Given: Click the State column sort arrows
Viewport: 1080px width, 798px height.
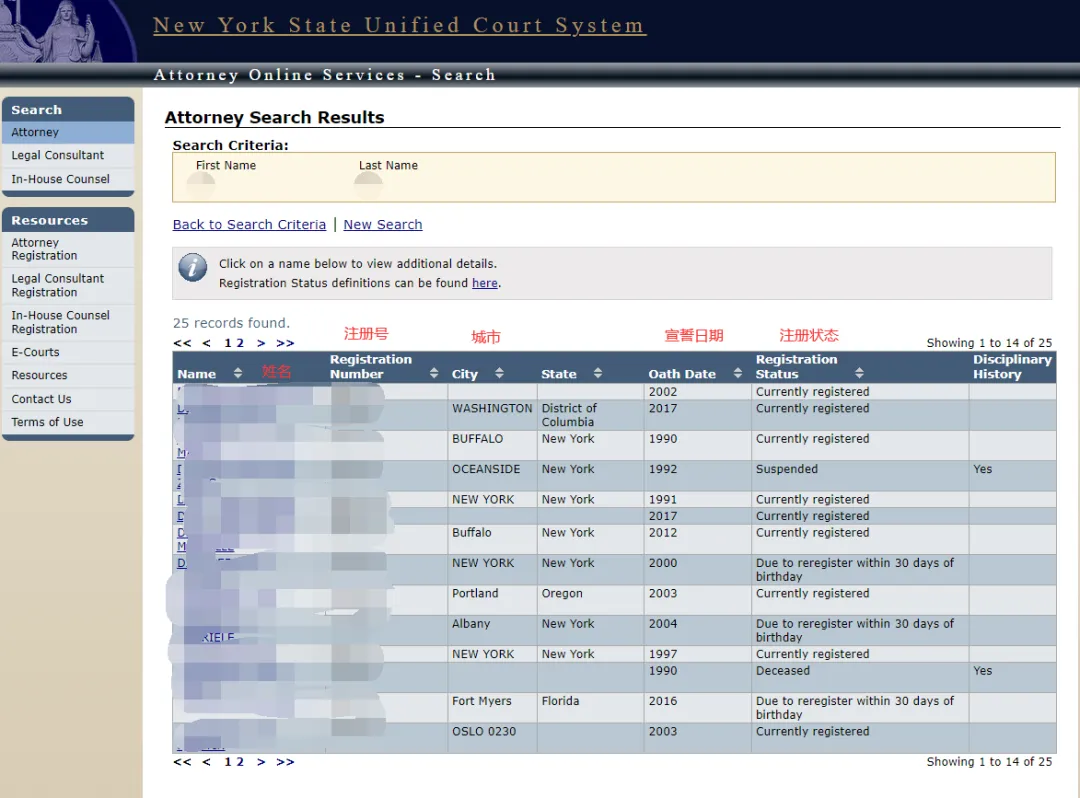Looking at the screenshot, I should pos(598,373).
